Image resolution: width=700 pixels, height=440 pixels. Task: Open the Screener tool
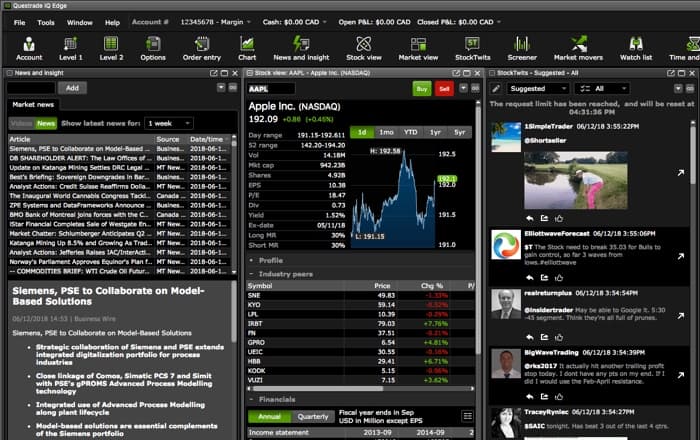click(522, 49)
